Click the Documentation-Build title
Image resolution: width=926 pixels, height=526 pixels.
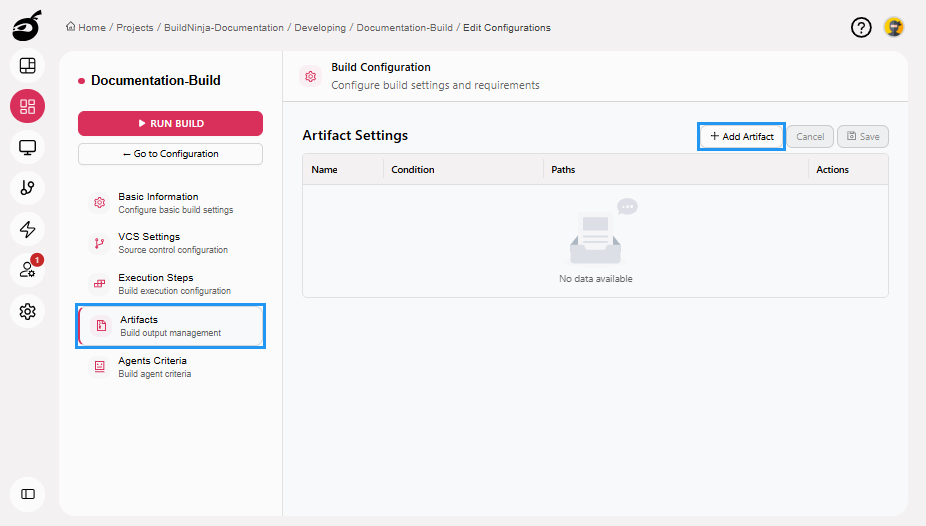tap(156, 80)
